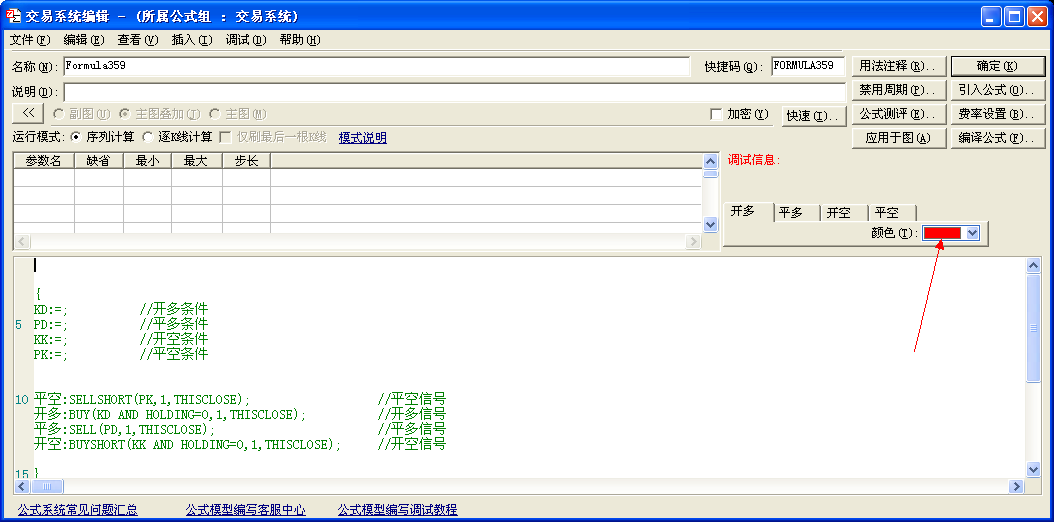
Task: Open the 公式模型编写调试教程 link
Action: pyautogui.click(x=397, y=510)
